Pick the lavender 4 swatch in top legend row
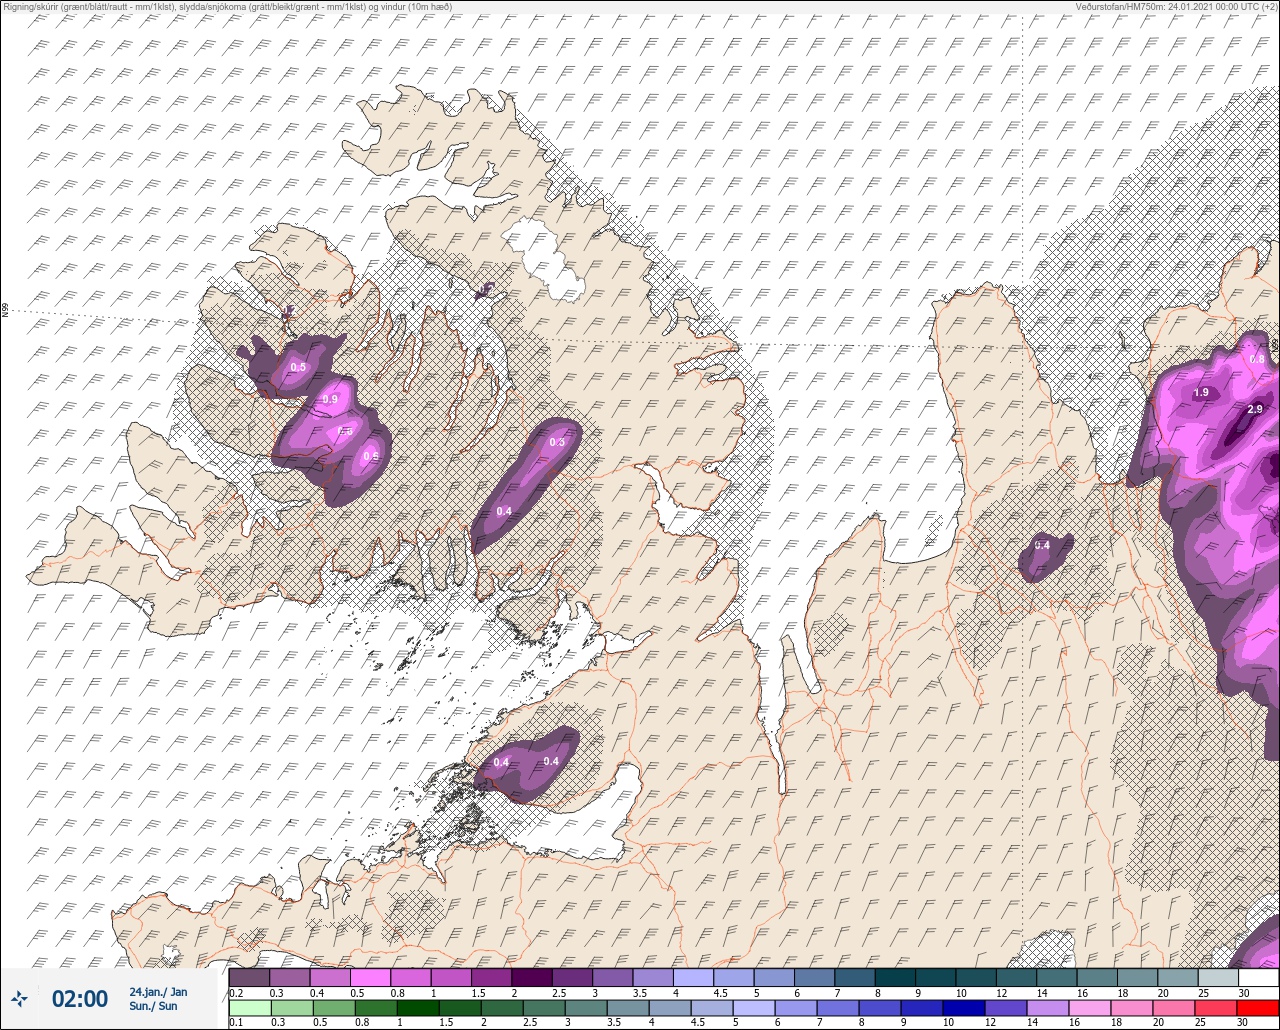Screen dimensions: 1280x1030 click(693, 977)
